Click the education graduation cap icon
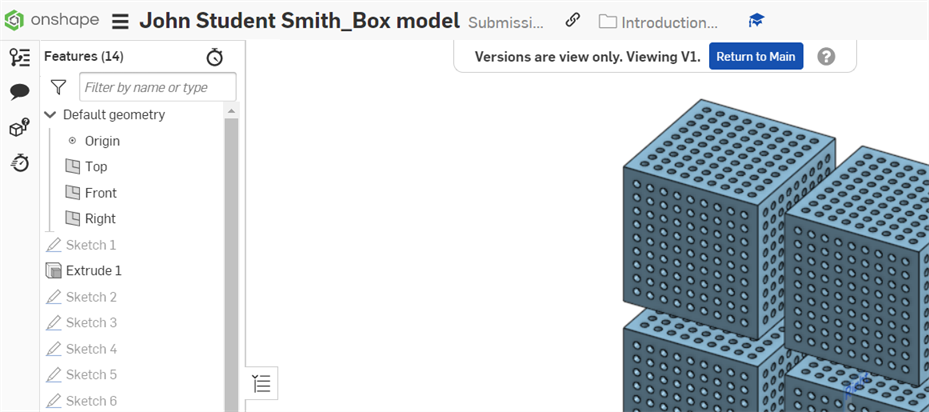Screen dimensions: 929x412 (756, 21)
